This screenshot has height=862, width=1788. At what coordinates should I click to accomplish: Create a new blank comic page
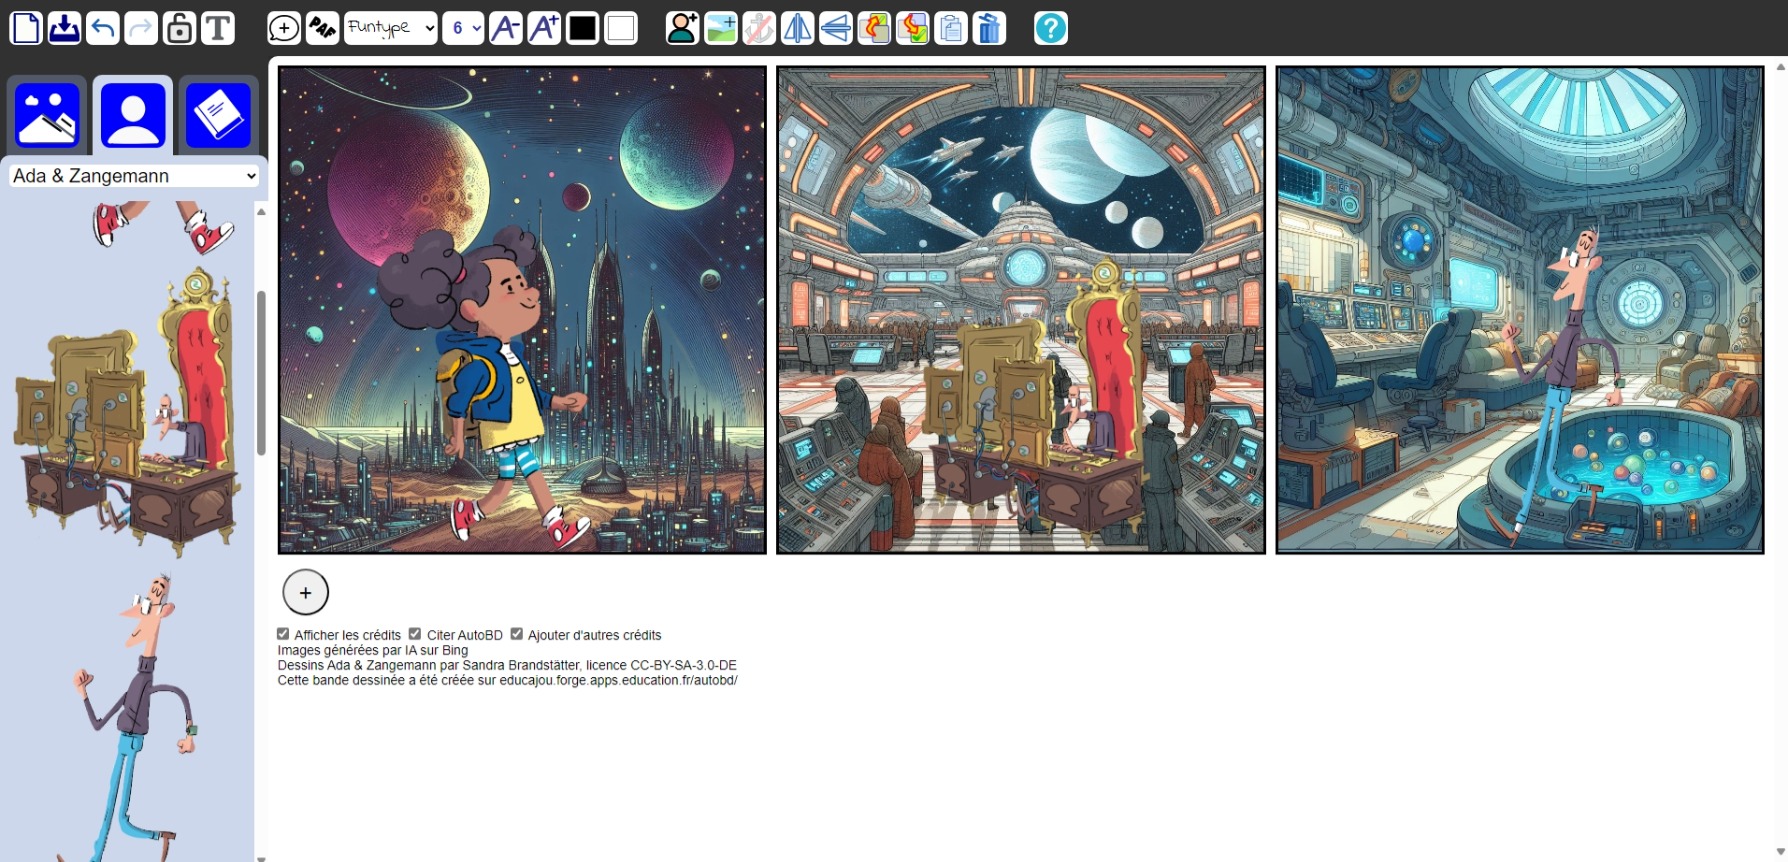click(26, 28)
